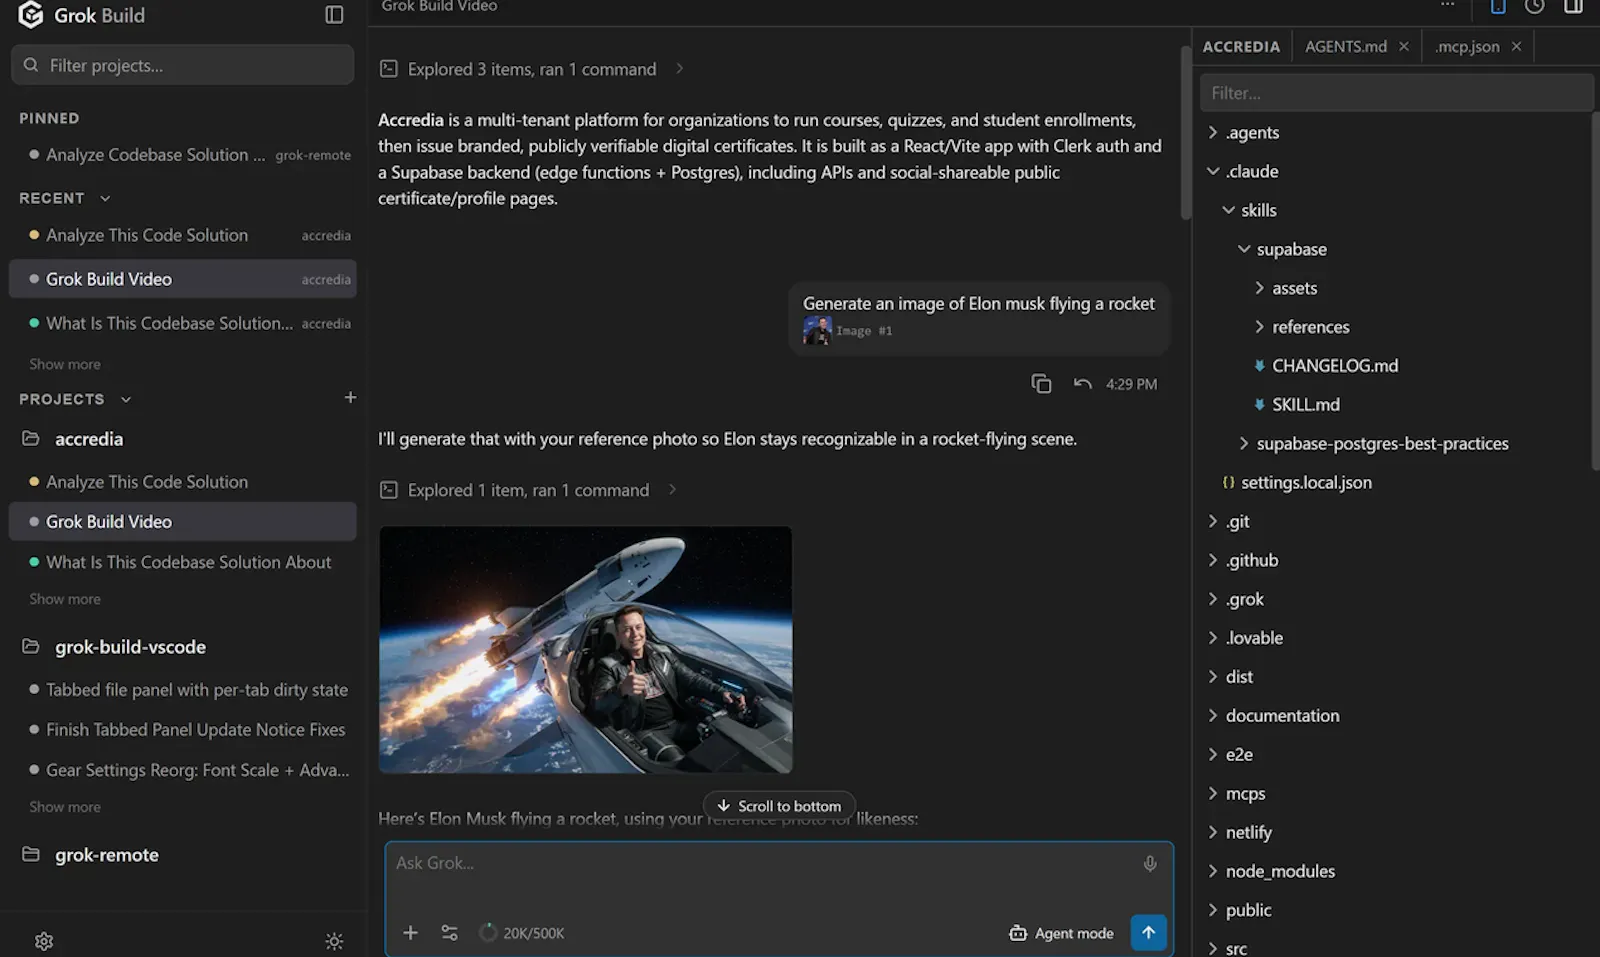Image resolution: width=1600 pixels, height=957 pixels.
Task: Open Tabbed file panel with per-tab dirty state
Action: [x=189, y=690]
